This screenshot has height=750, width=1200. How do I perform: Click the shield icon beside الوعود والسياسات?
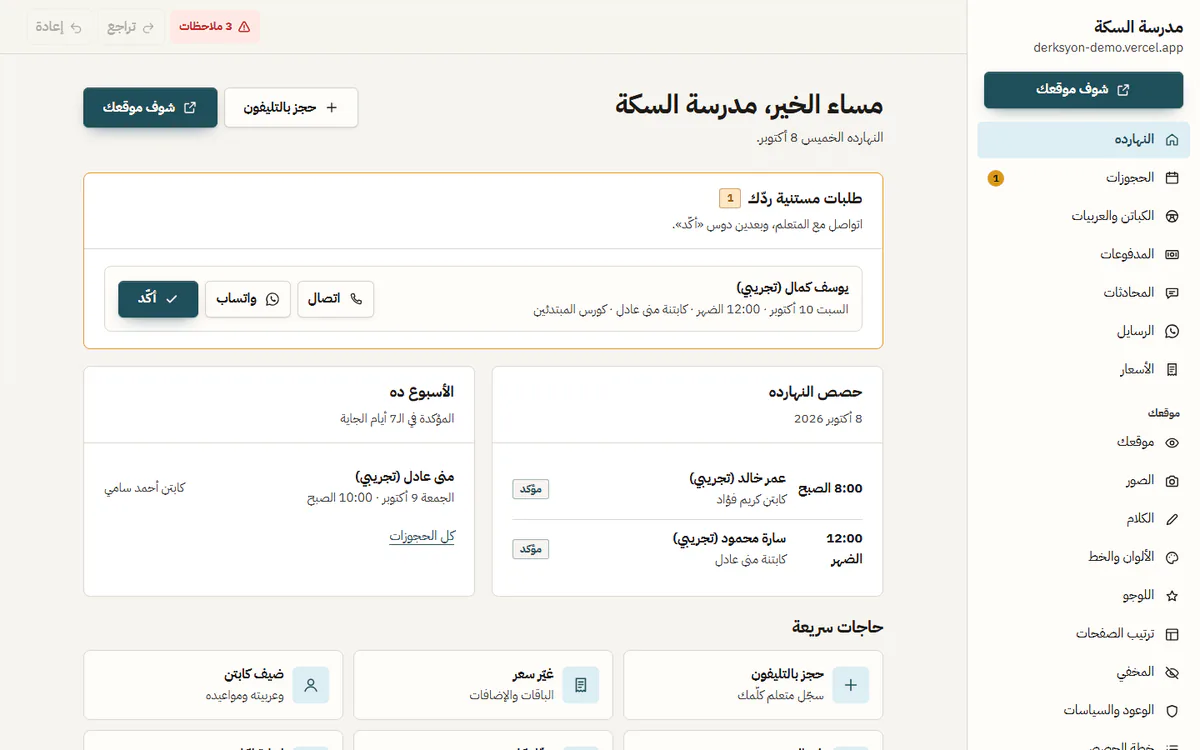coord(1173,710)
